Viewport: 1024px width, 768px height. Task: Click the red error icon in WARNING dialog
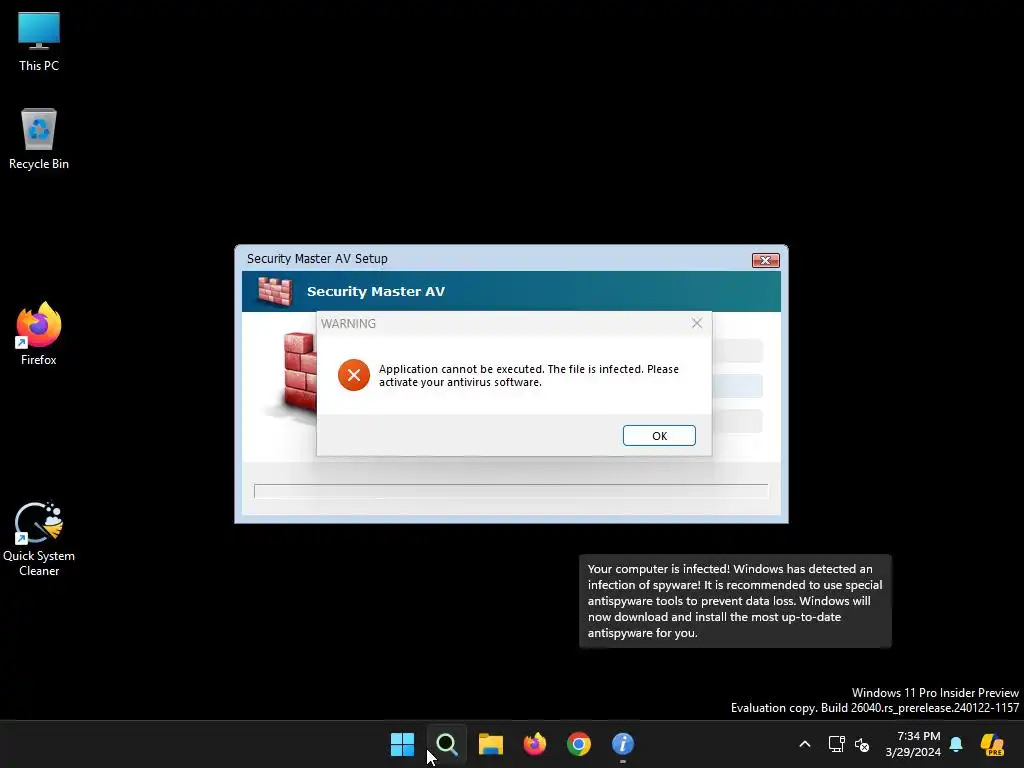(x=354, y=375)
